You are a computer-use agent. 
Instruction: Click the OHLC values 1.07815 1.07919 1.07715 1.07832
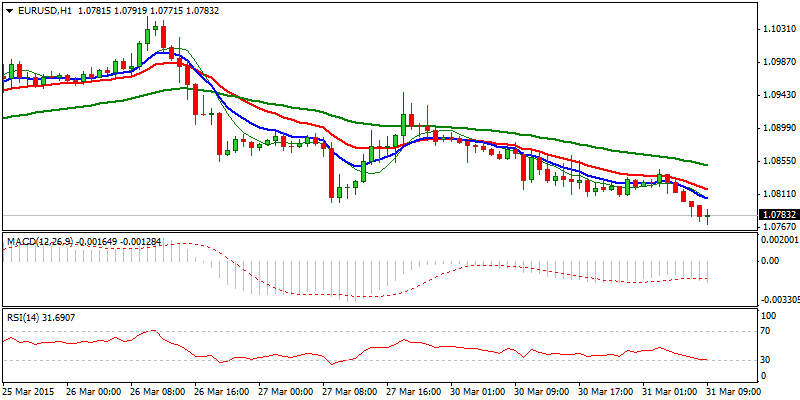(148, 11)
